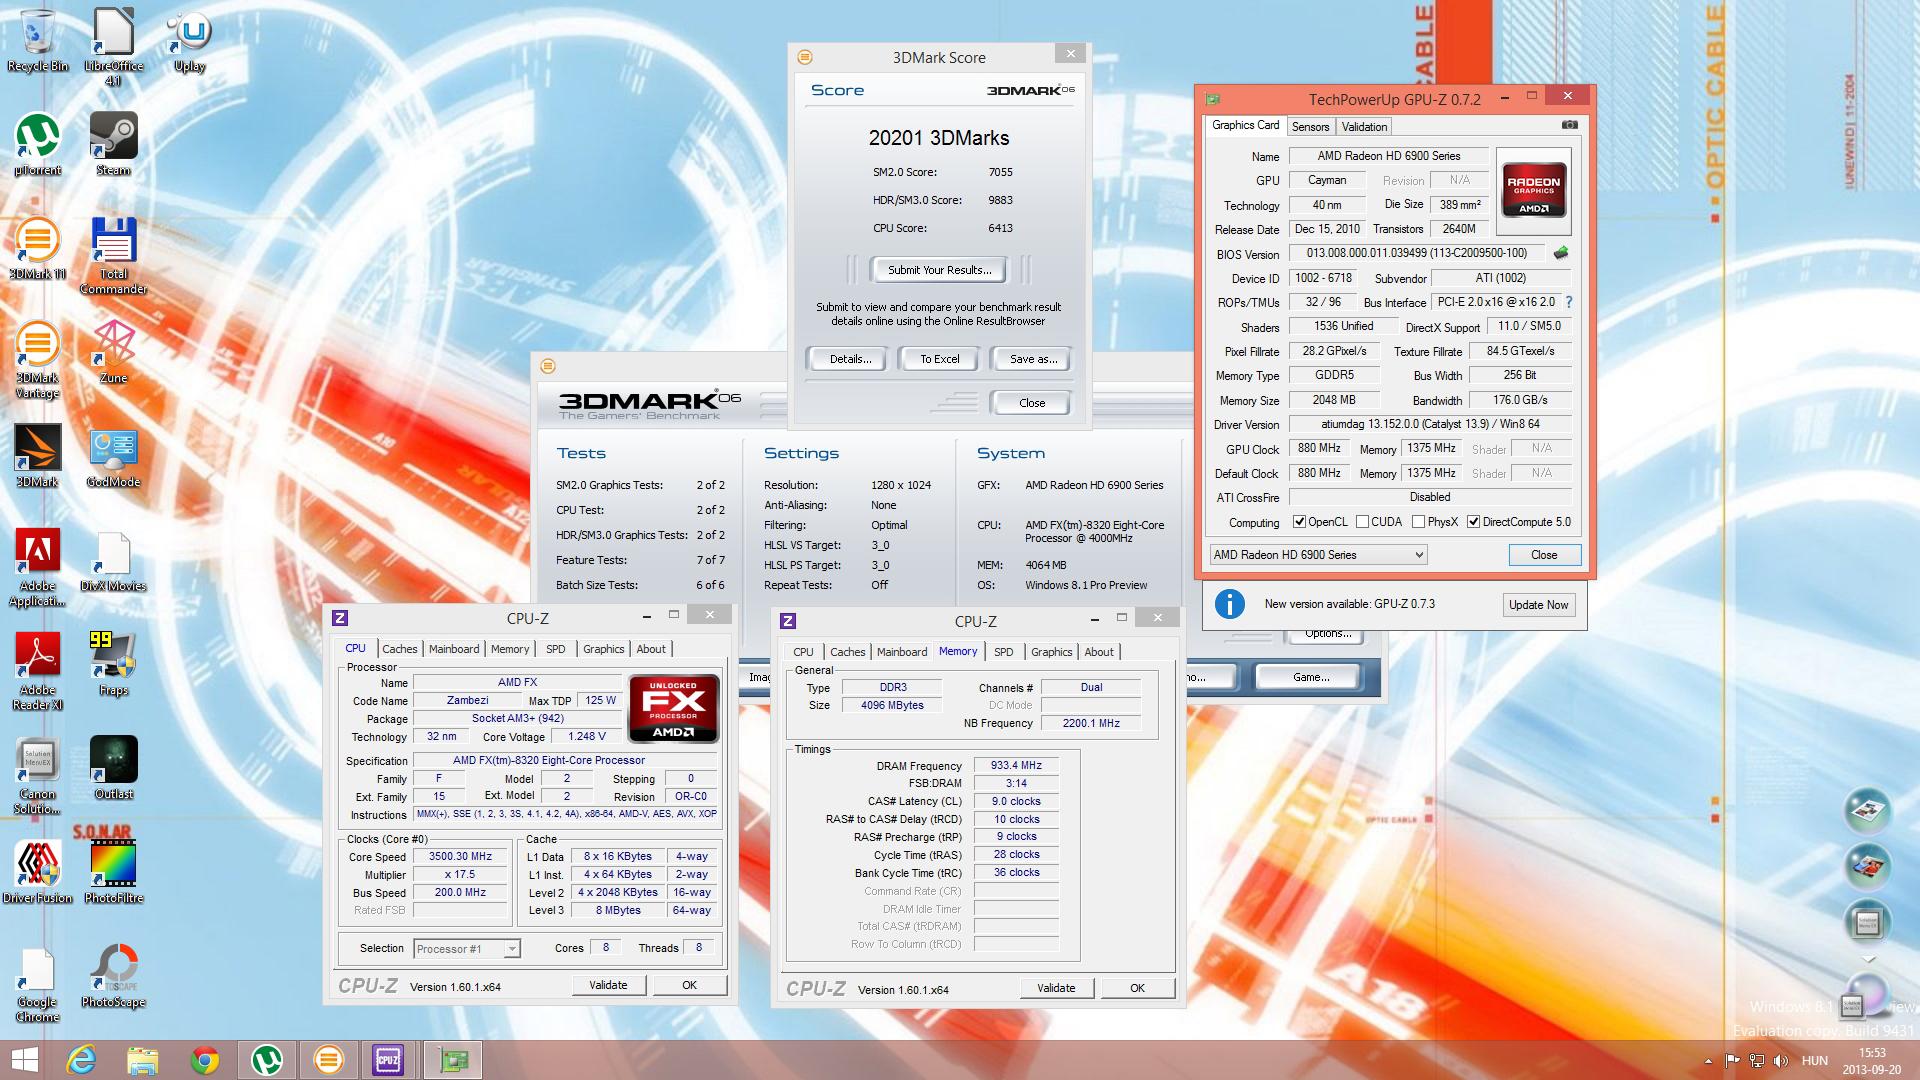Click Update Now for GPU-Z
Viewport: 1920px width, 1080px height.
(1538, 605)
